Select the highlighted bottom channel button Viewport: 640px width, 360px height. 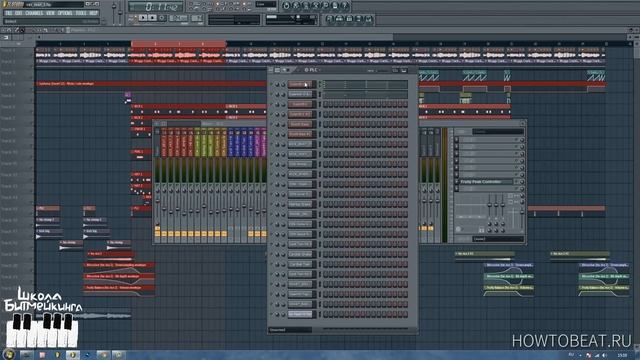click(x=300, y=314)
